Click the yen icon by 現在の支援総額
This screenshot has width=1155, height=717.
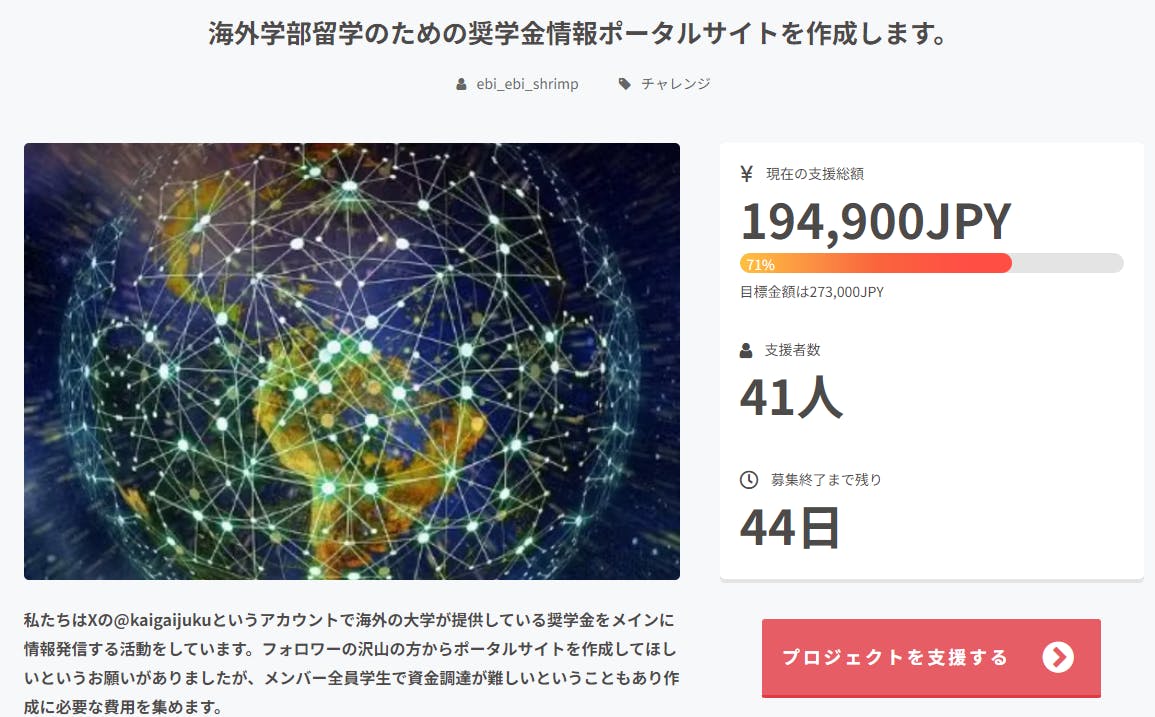[x=746, y=174]
